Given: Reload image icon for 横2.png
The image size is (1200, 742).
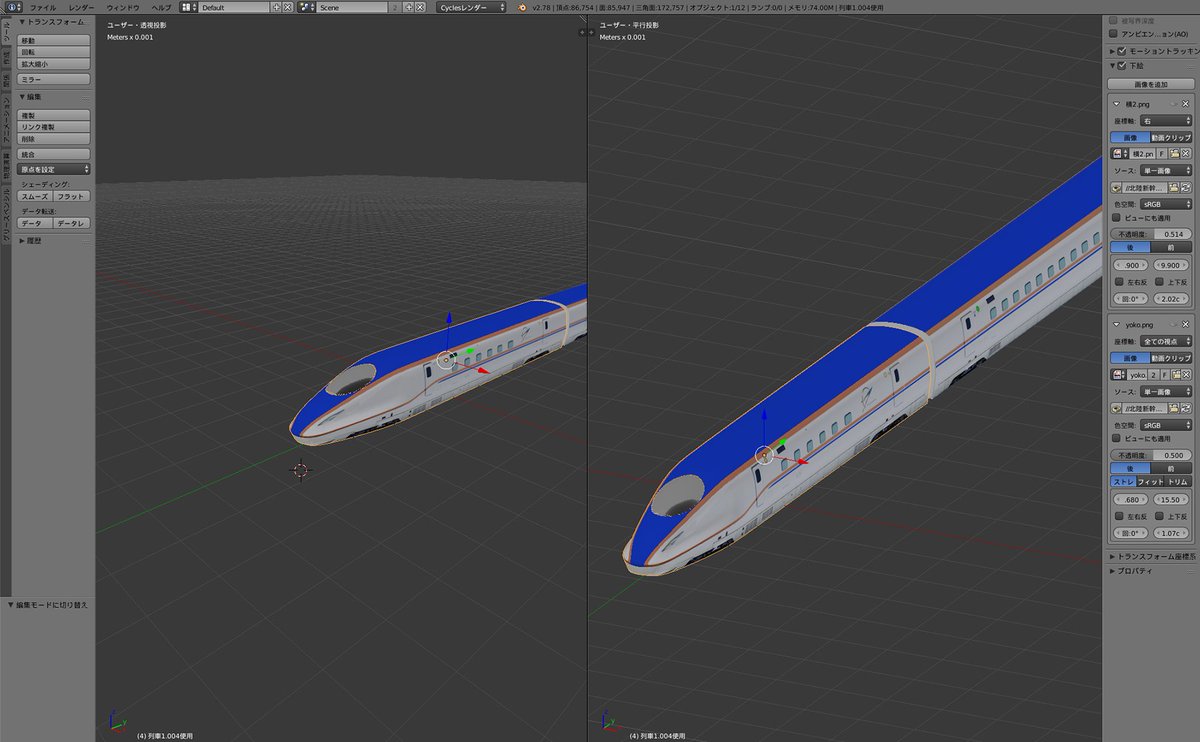Looking at the screenshot, I should (1186, 187).
